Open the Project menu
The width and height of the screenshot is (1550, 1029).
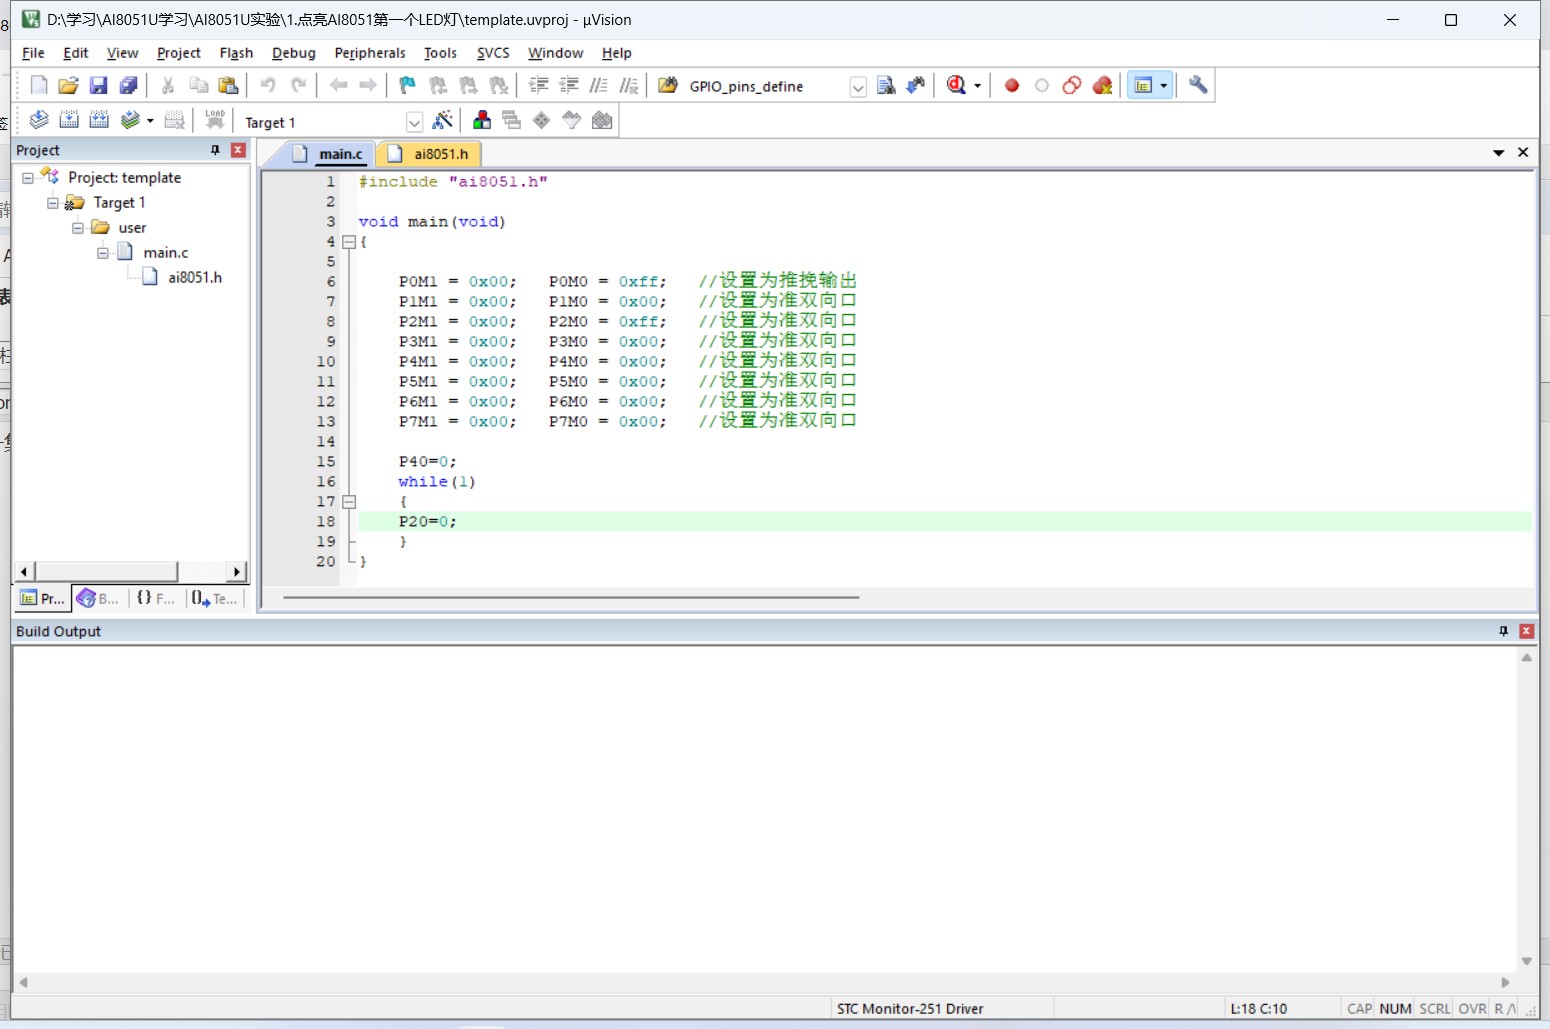(x=179, y=53)
